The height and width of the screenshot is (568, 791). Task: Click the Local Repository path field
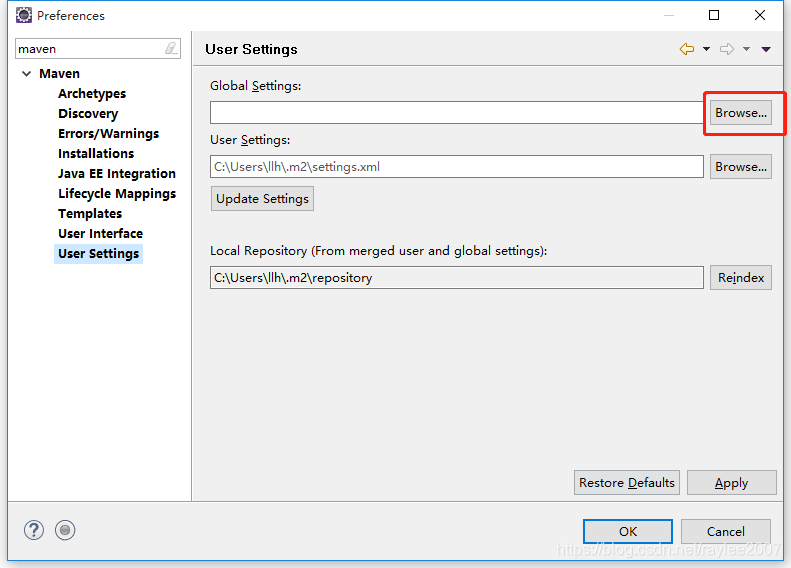[457, 277]
